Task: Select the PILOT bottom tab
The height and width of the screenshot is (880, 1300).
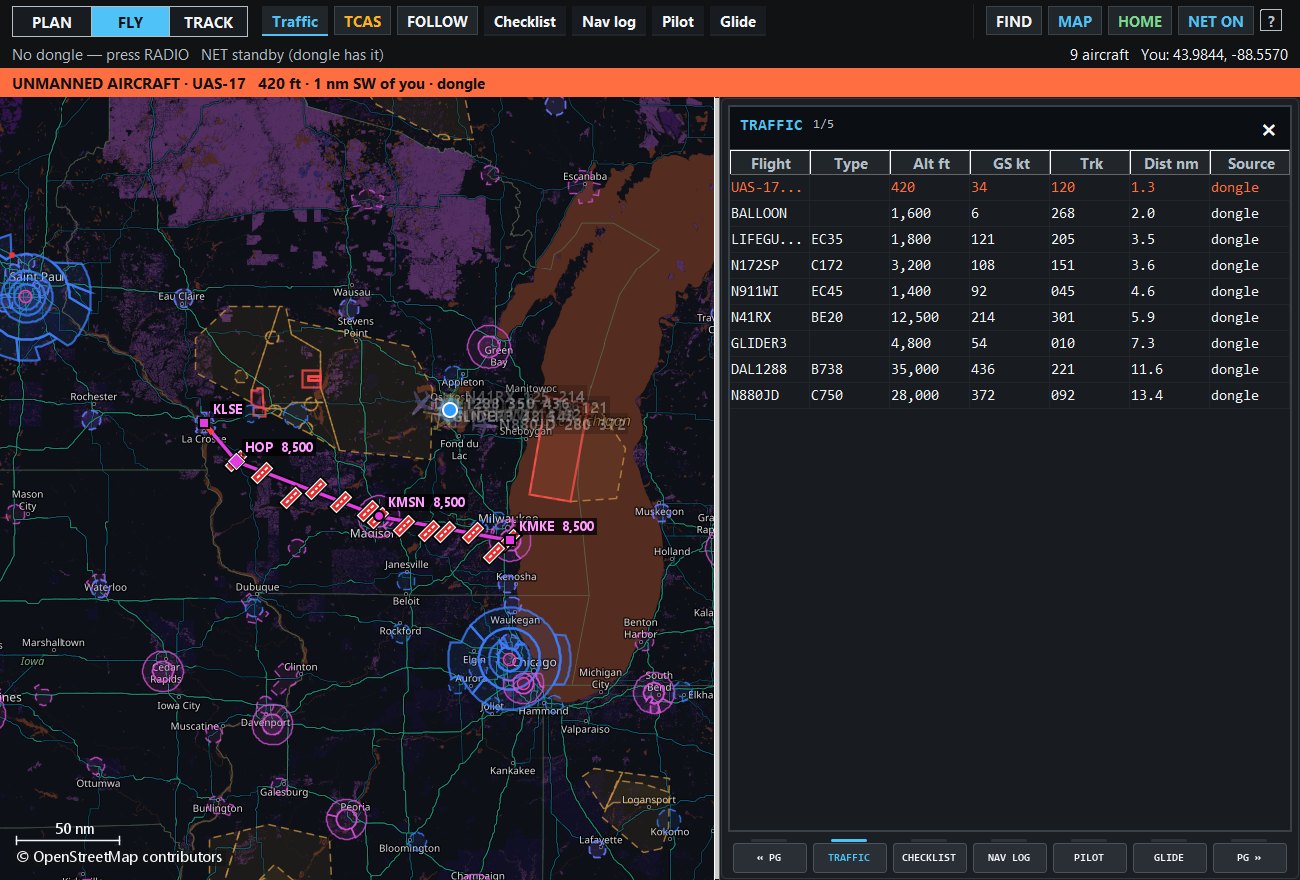Action: 1088,857
